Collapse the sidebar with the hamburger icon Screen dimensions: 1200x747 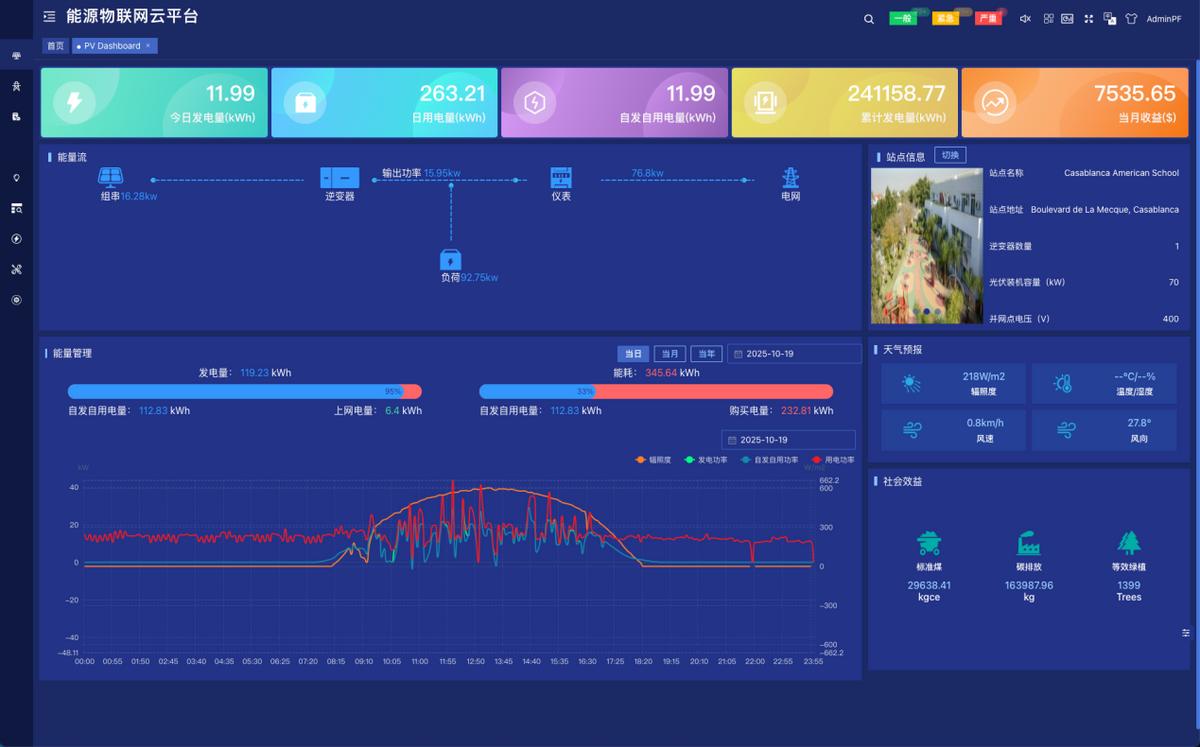[x=49, y=17]
